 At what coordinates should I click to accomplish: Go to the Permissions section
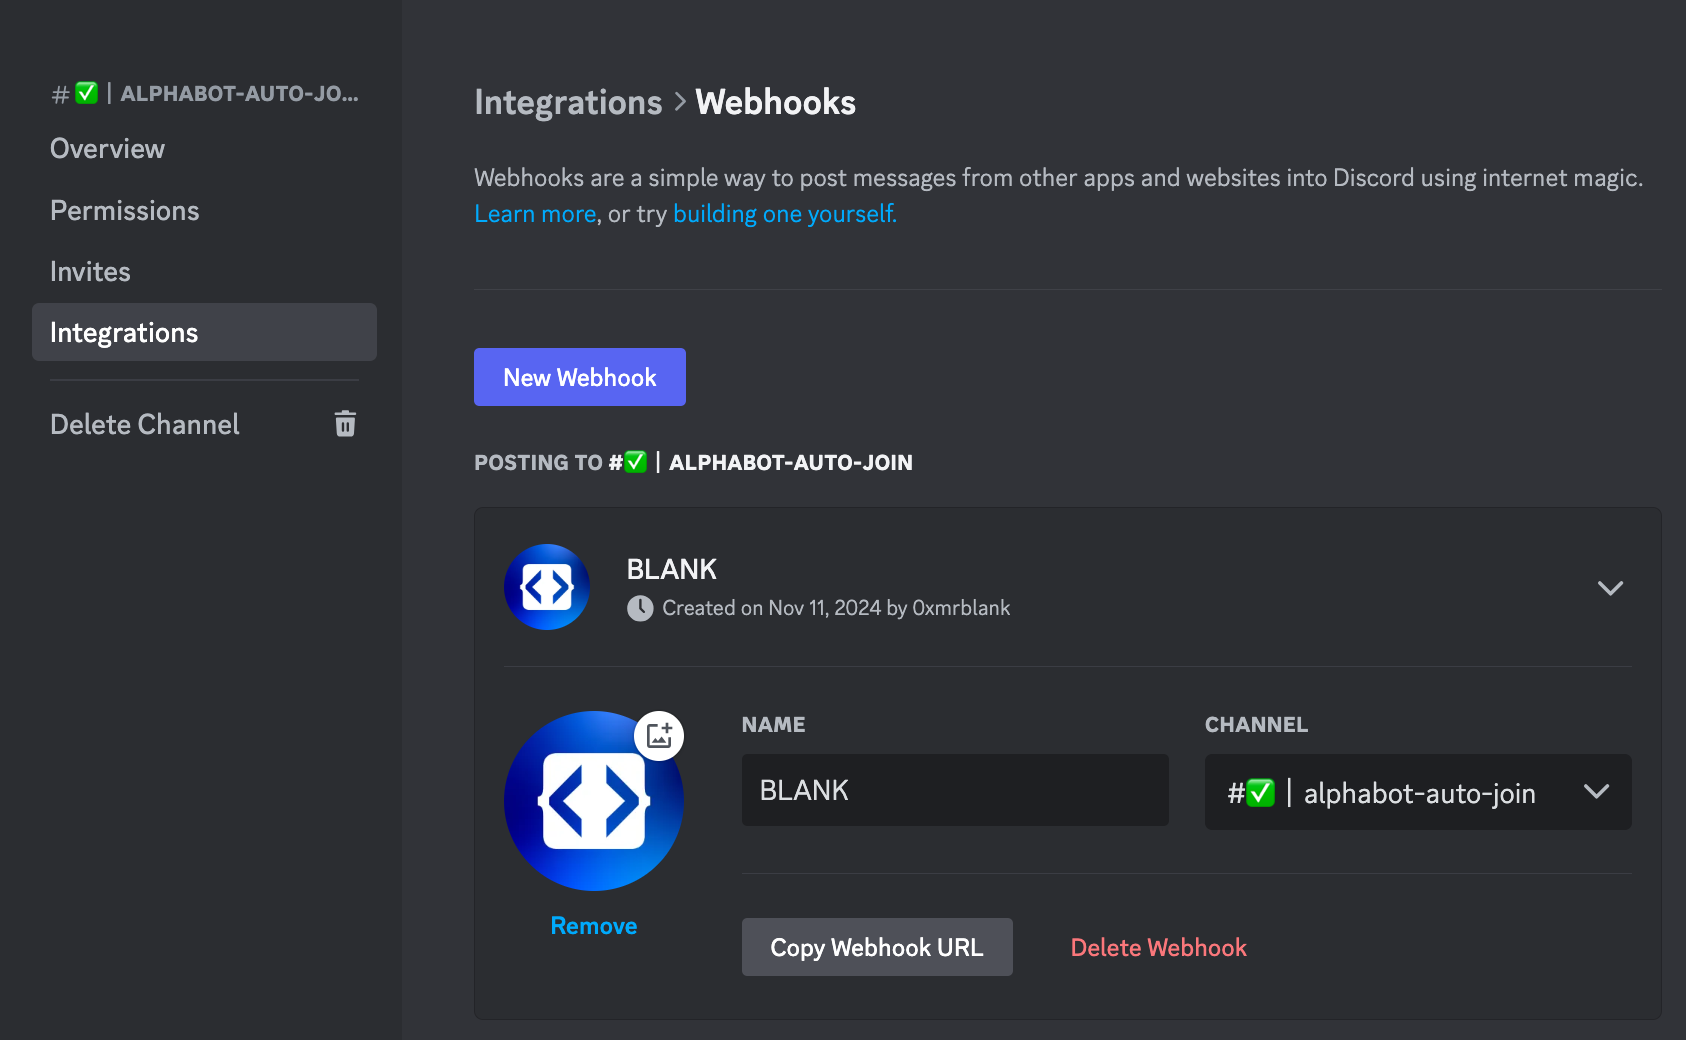124,211
